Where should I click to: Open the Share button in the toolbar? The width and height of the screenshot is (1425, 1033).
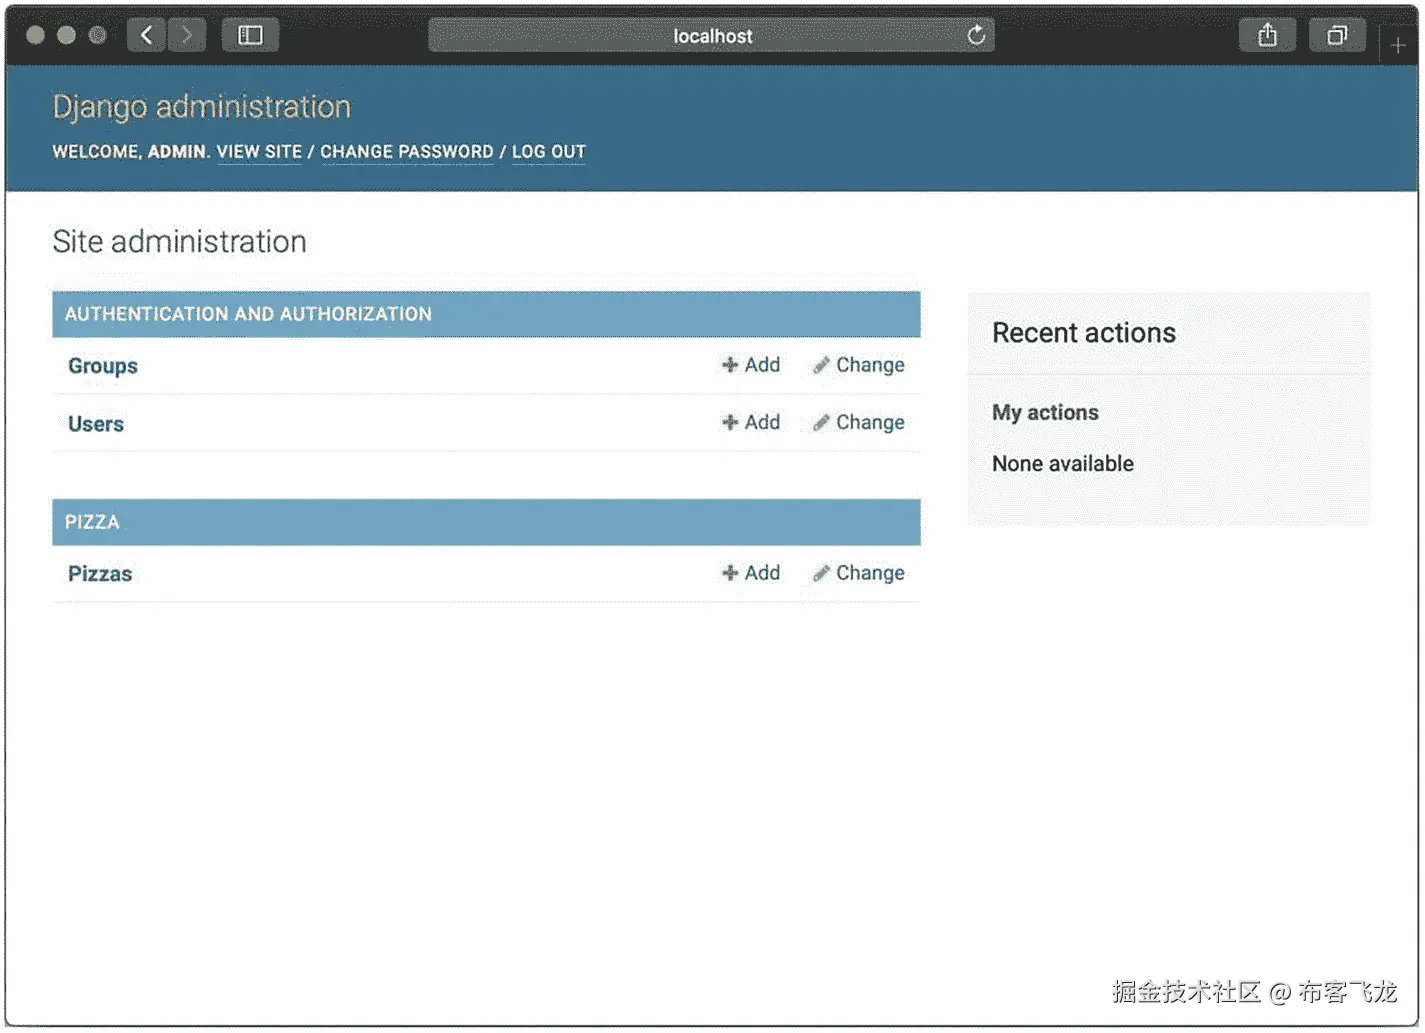1267,35
